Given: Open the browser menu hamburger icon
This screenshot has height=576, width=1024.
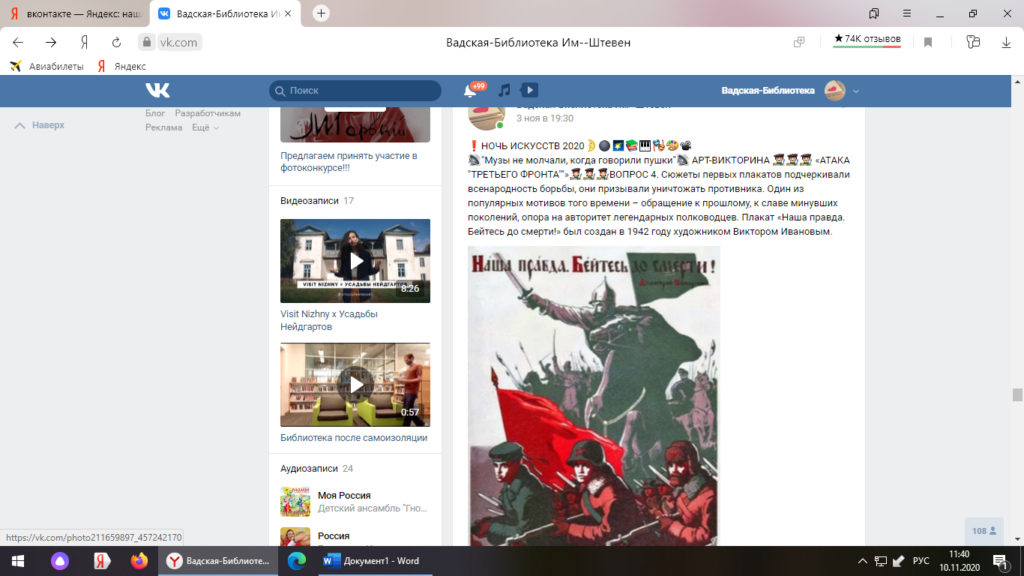Looking at the screenshot, I should (x=907, y=14).
